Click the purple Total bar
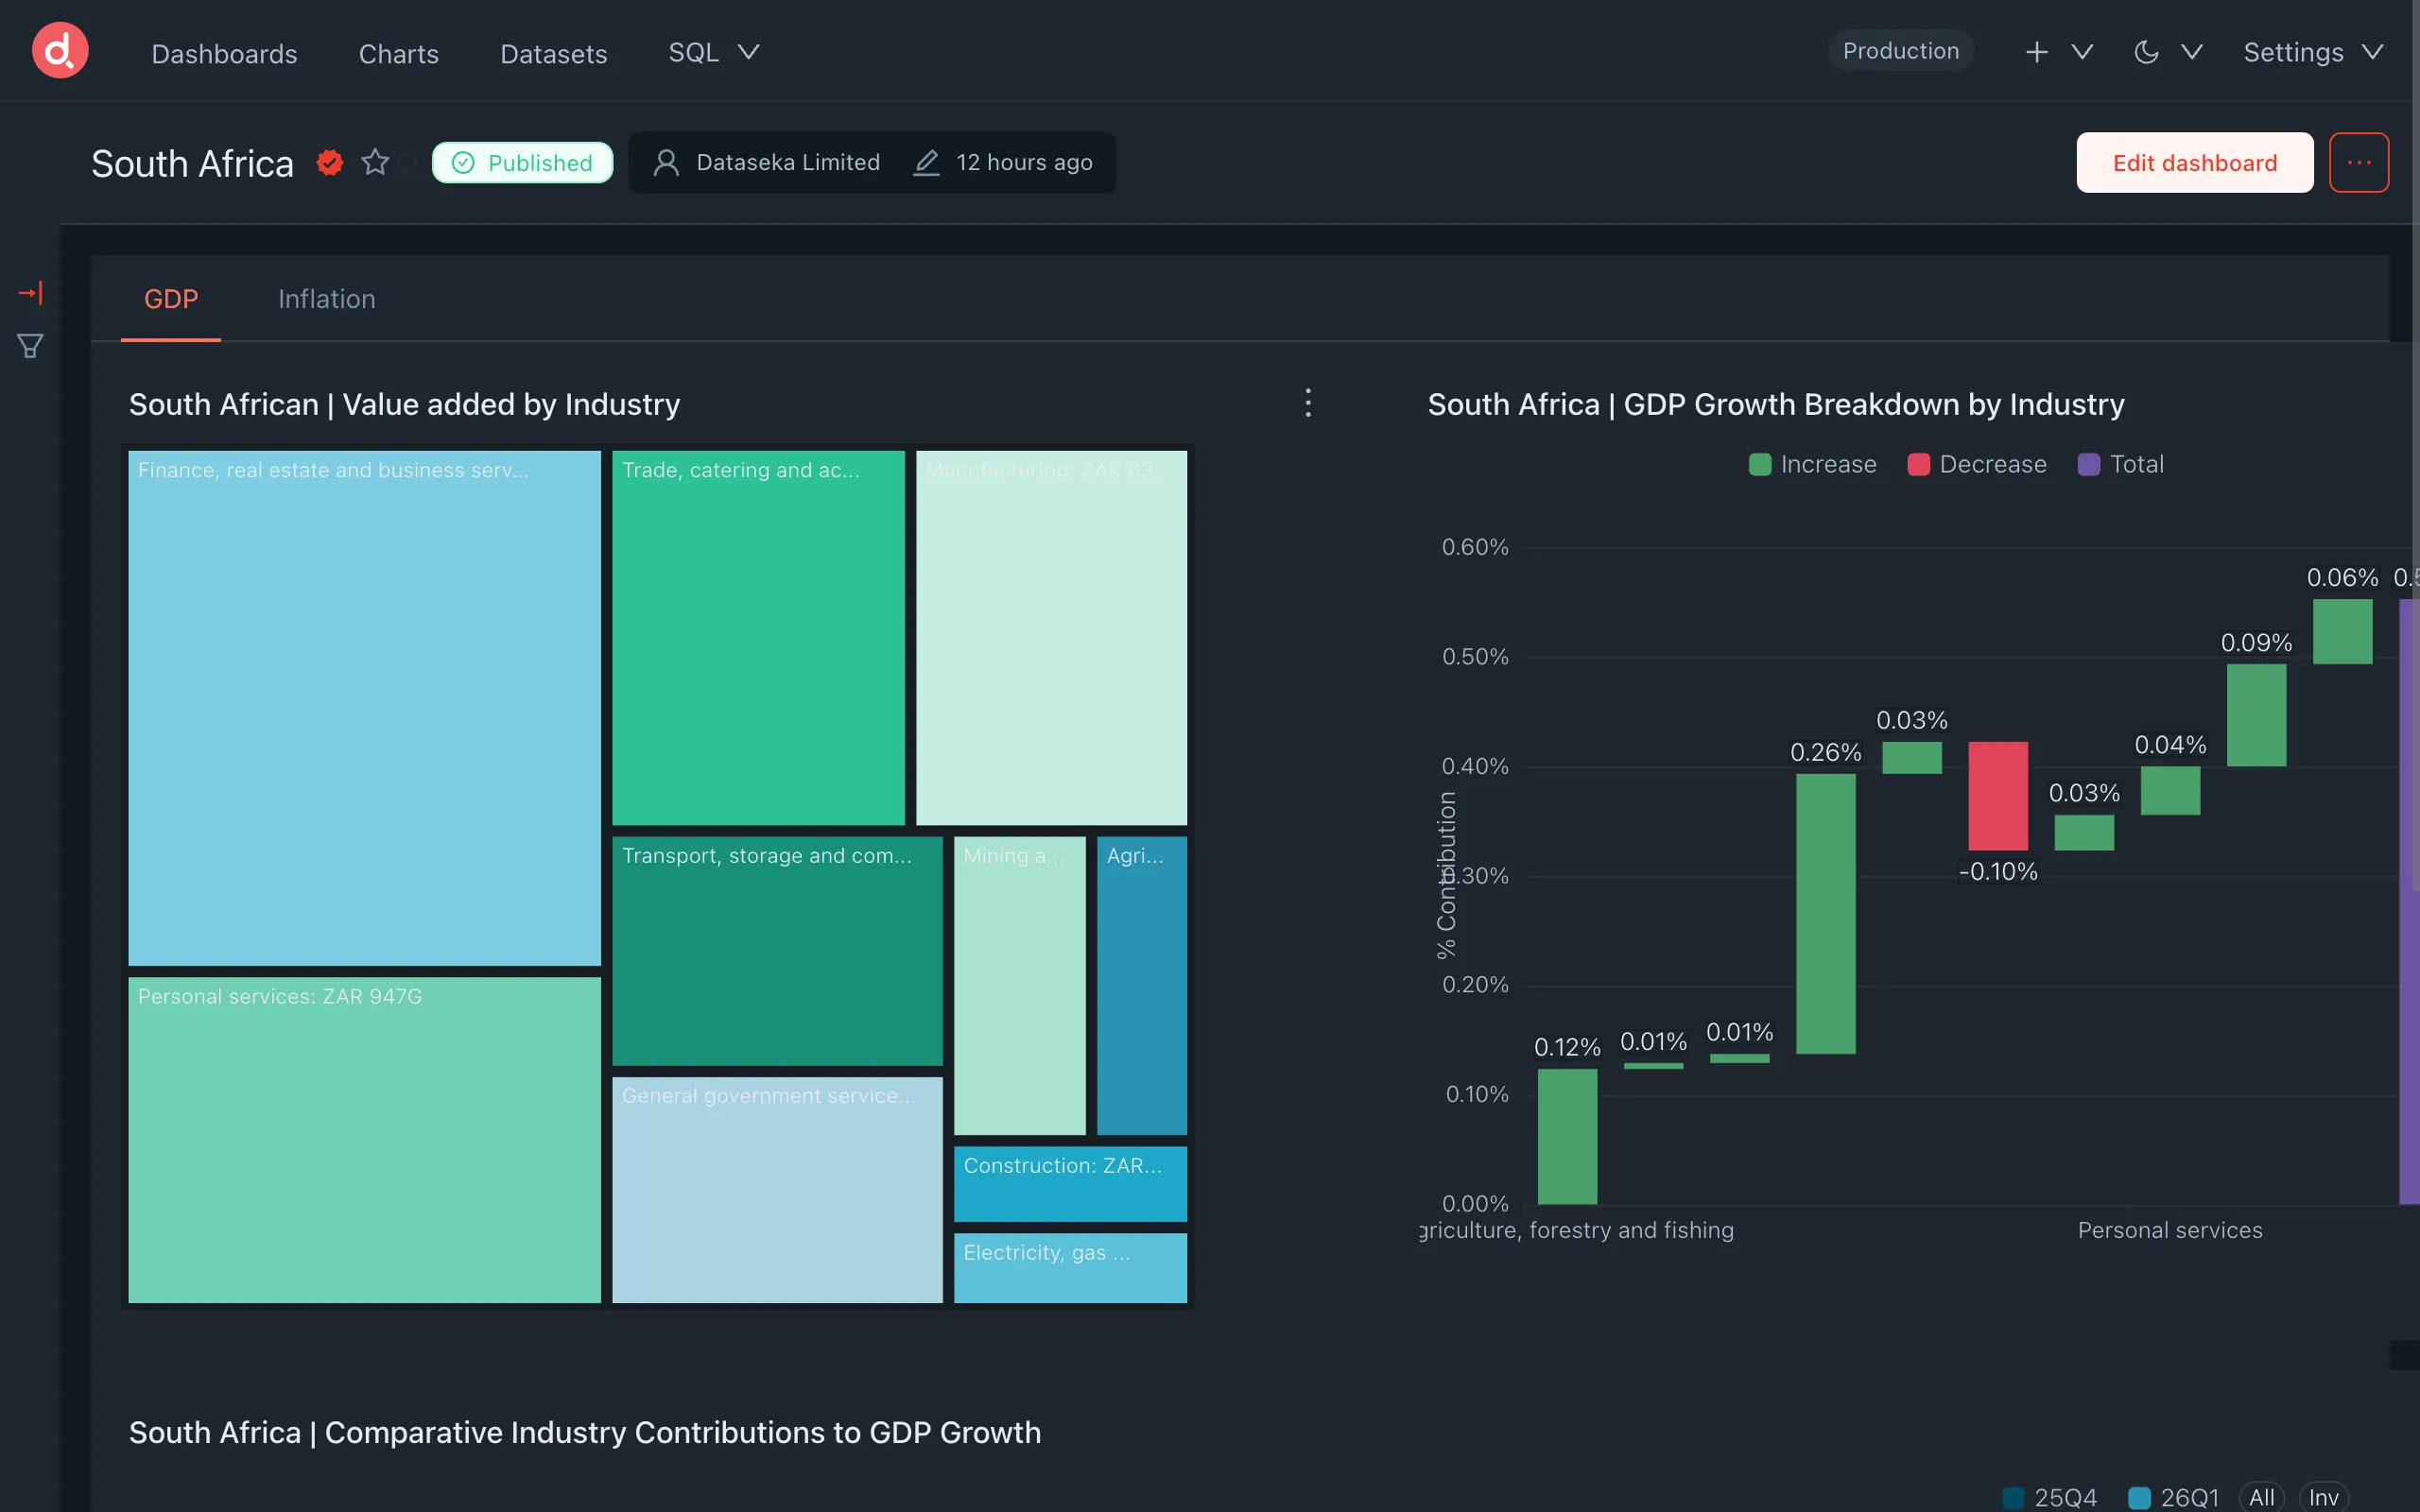Viewport: 2420px width, 1512px height. point(2409,902)
